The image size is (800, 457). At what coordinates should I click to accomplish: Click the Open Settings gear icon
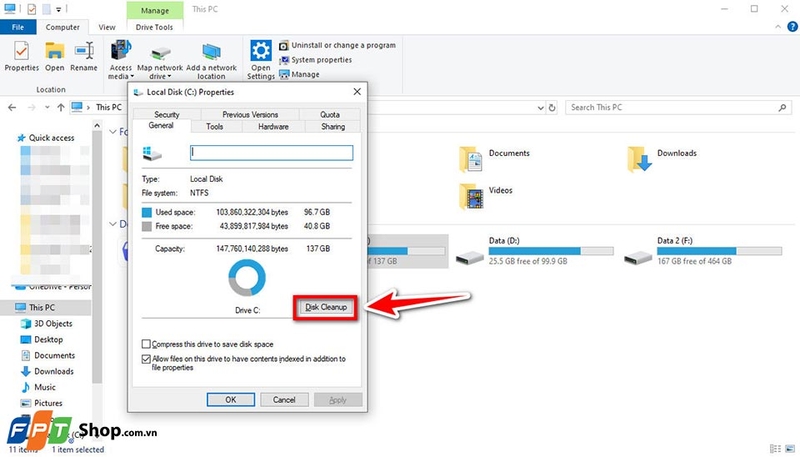pos(261,51)
